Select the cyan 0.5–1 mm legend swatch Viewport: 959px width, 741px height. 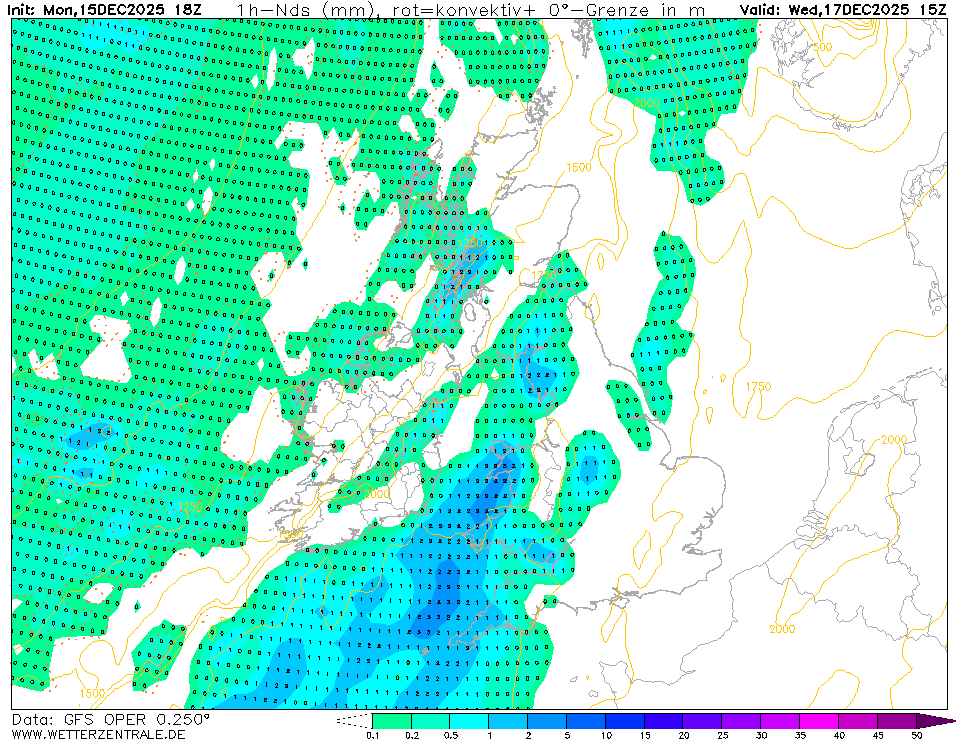469,720
